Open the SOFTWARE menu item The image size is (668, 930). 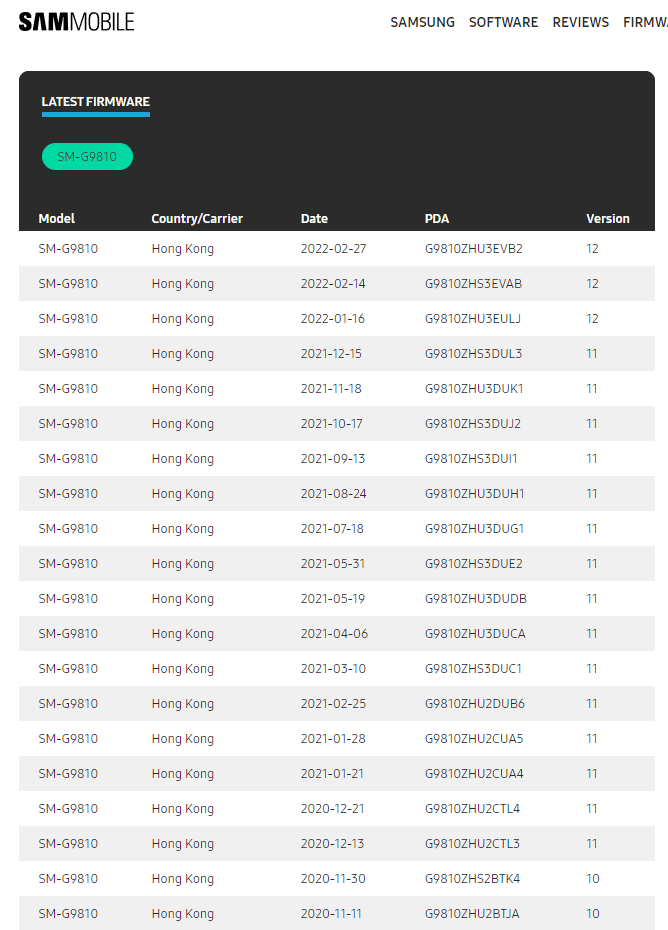click(x=503, y=23)
